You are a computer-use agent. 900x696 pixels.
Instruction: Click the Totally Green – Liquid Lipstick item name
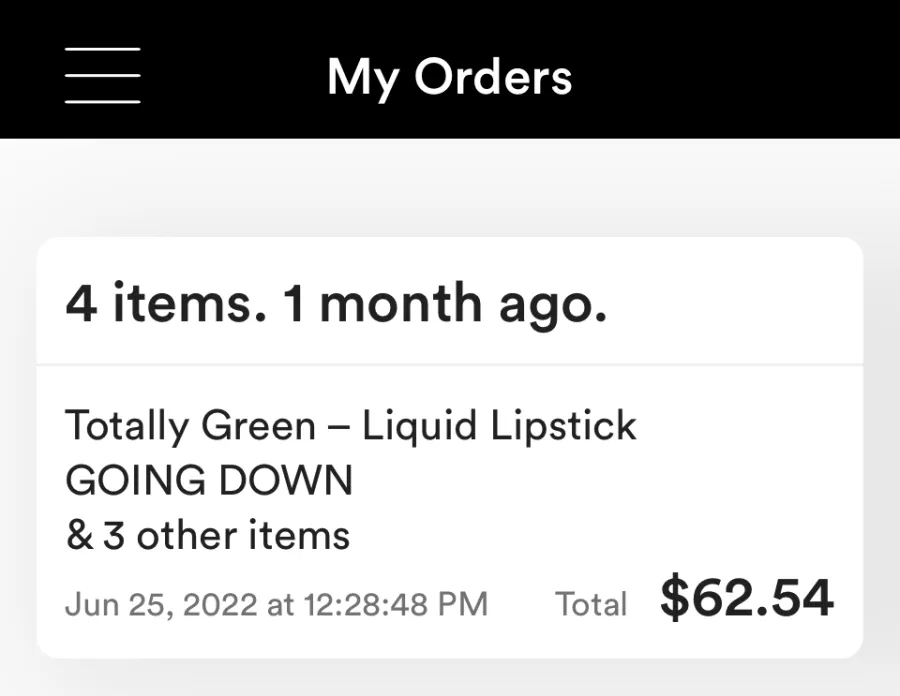[x=351, y=426]
